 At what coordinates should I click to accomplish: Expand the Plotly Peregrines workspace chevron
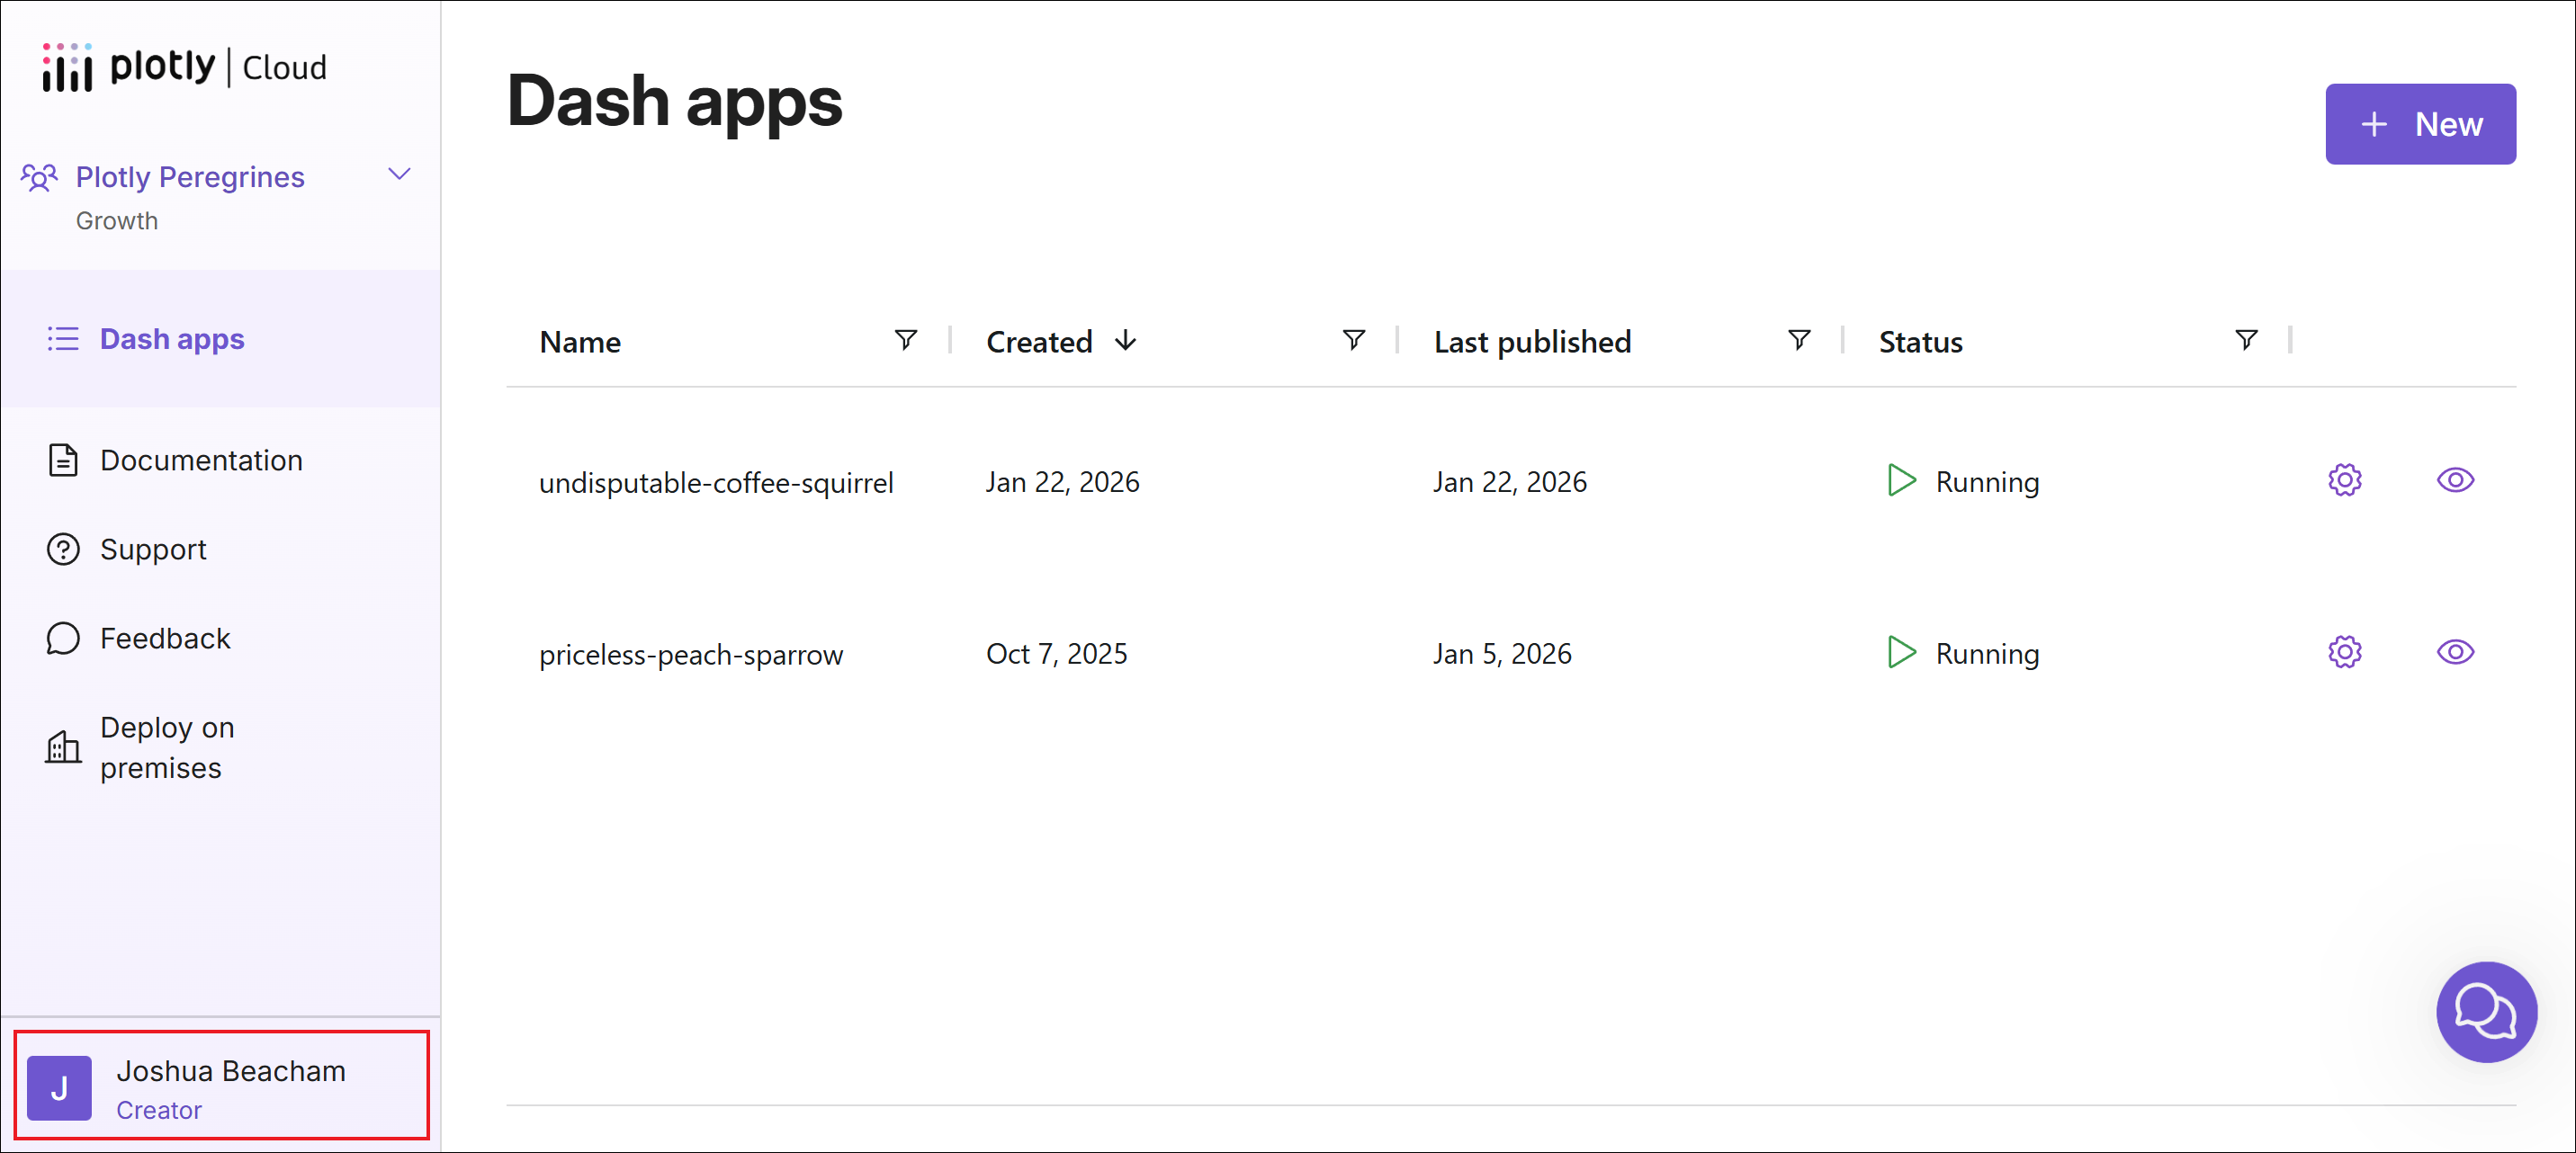(399, 175)
